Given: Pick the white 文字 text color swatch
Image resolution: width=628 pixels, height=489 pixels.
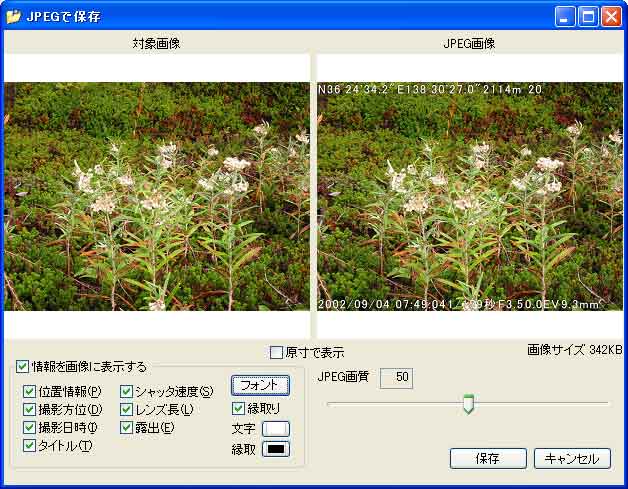Looking at the screenshot, I should click(275, 428).
